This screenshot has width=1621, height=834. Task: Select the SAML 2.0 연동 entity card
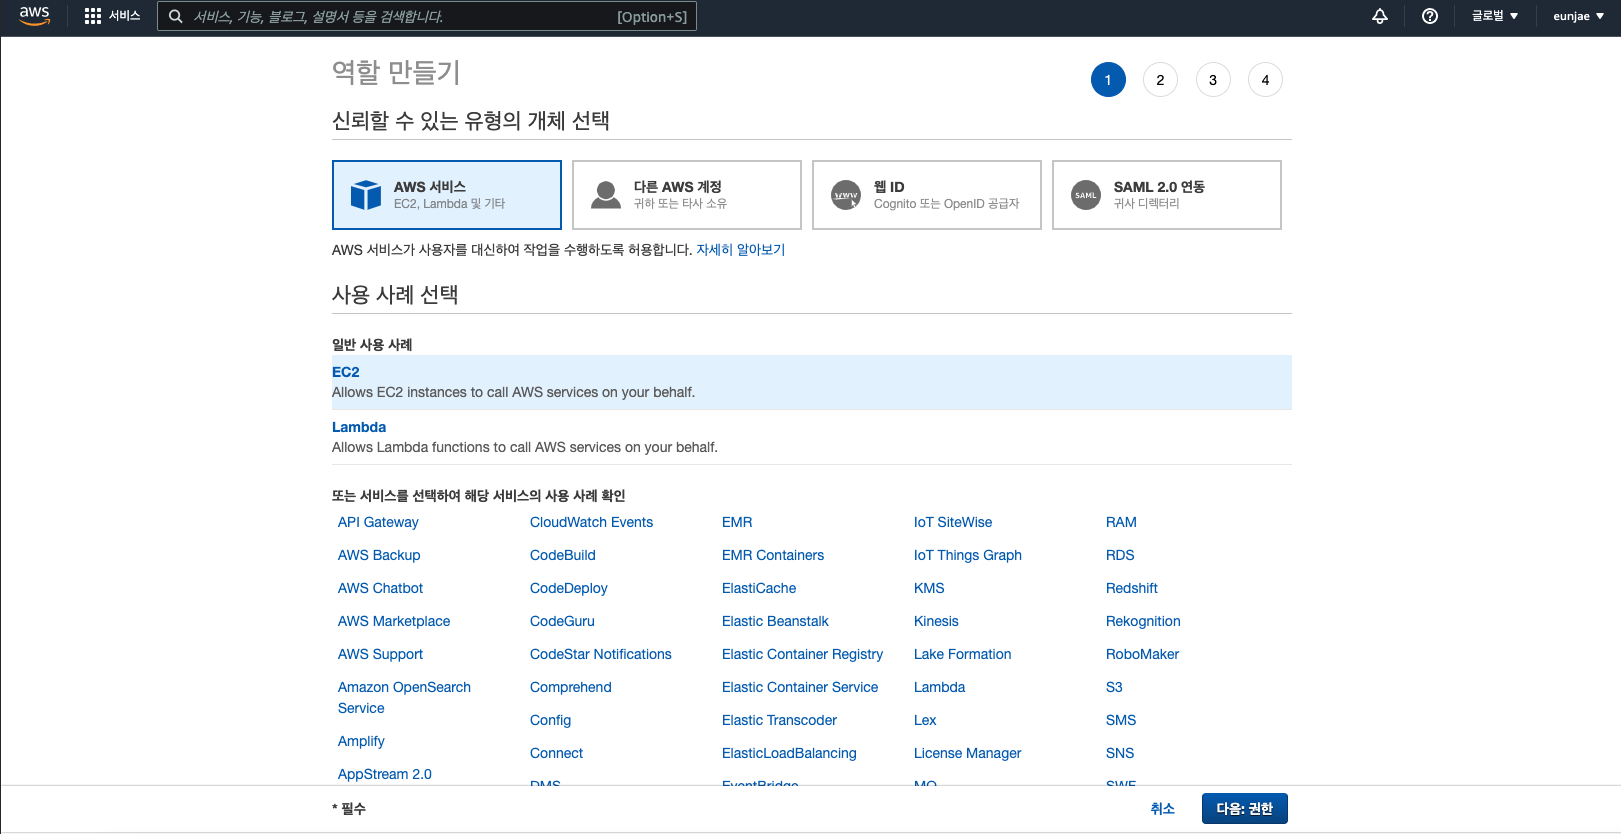point(1167,195)
